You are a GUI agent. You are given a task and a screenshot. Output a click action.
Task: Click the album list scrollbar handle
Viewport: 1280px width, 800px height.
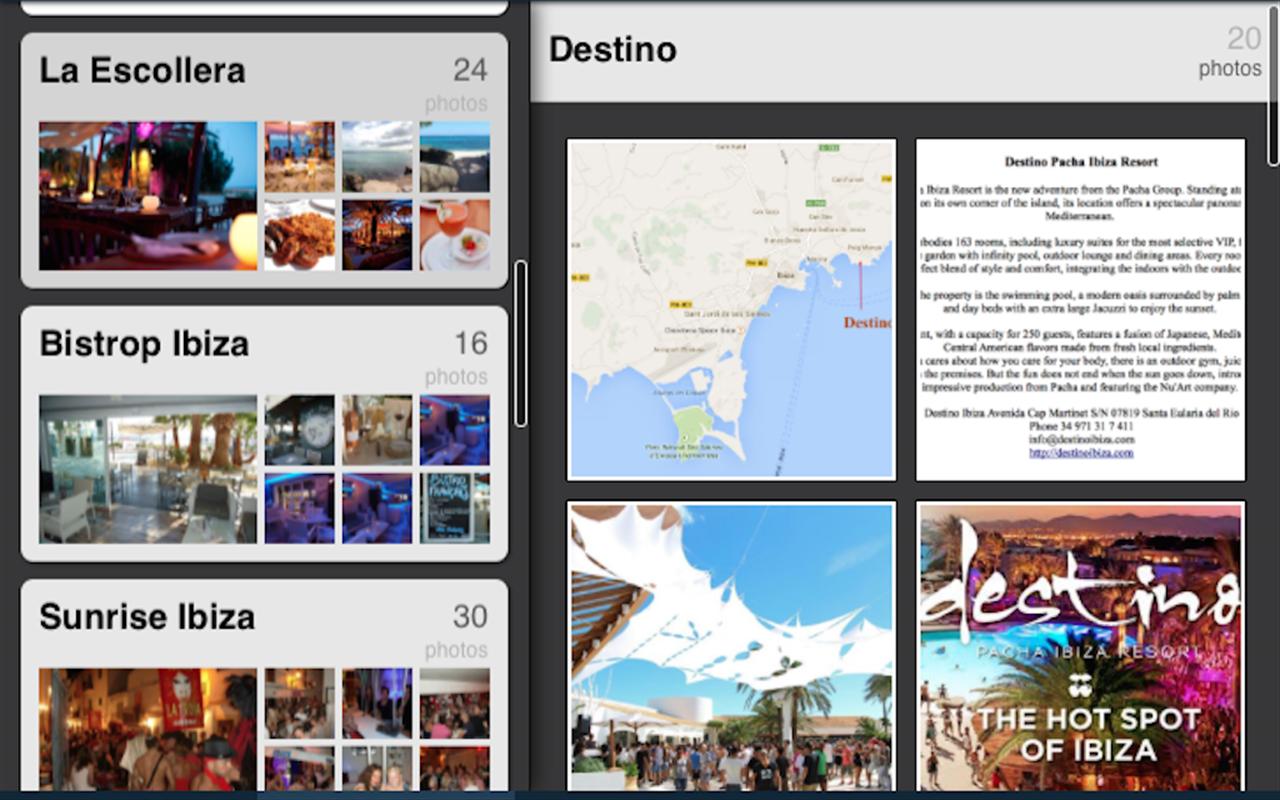[x=520, y=343]
